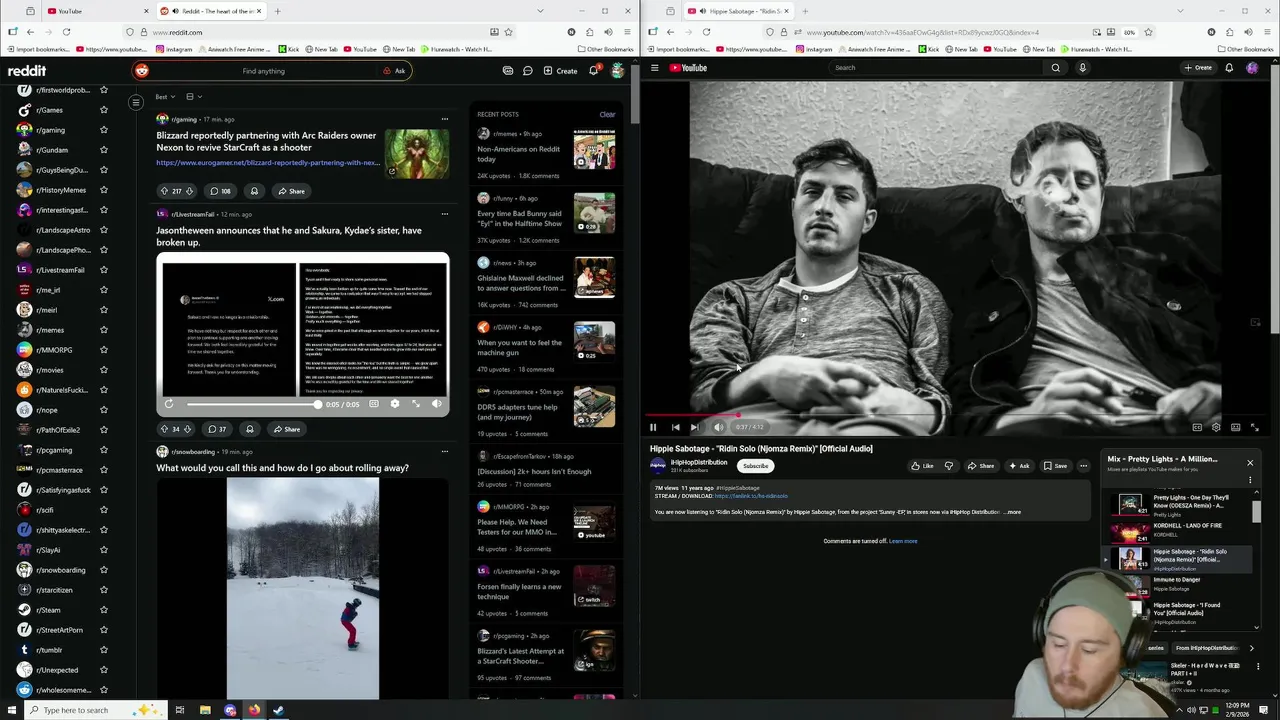This screenshot has width=1280, height=720.
Task: Open new tab in Reddit window
Action: (277, 11)
